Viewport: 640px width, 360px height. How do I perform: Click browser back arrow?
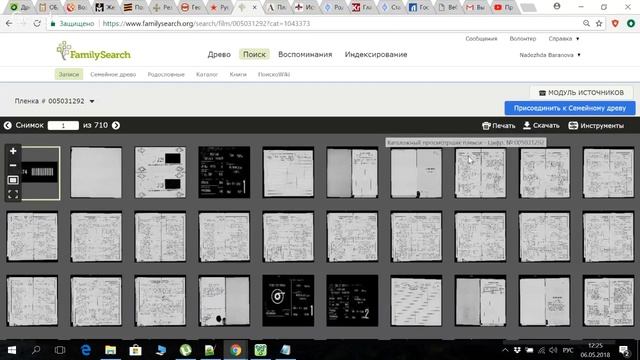9,24
